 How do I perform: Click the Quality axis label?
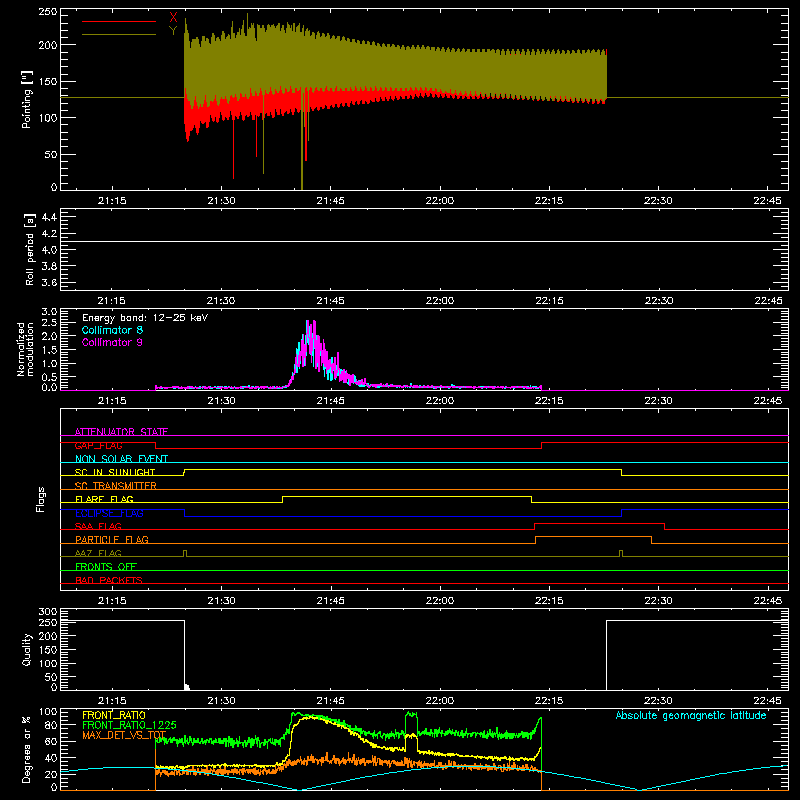coord(27,649)
